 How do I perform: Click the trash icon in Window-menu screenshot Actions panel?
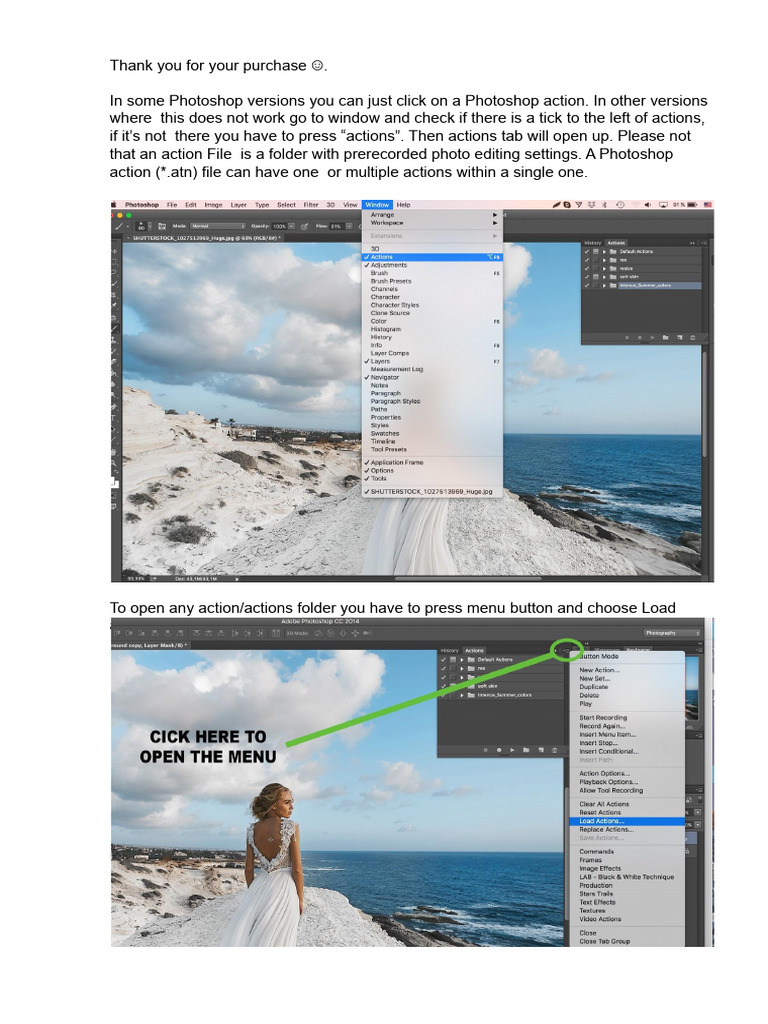[x=693, y=338]
